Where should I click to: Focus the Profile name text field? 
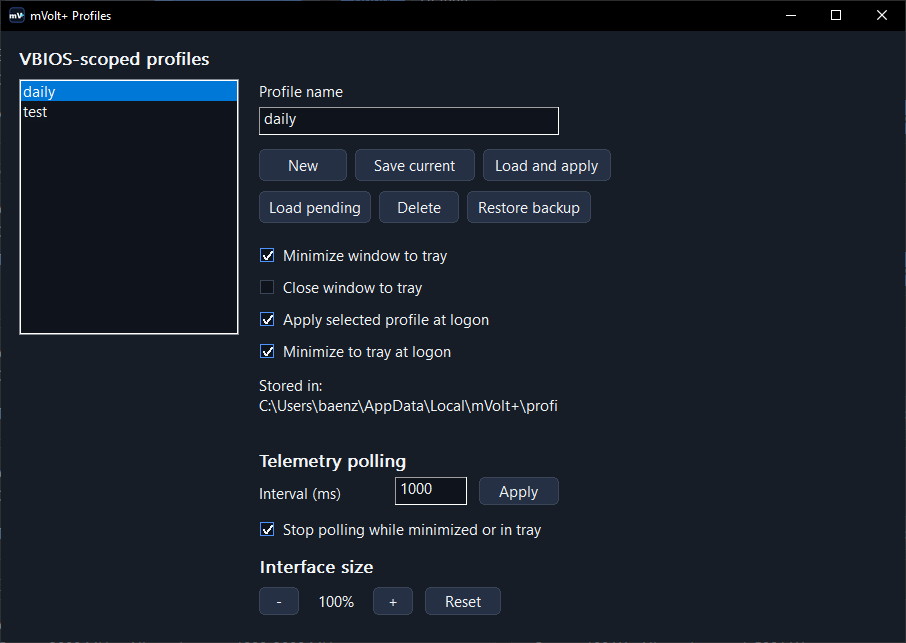coord(409,121)
